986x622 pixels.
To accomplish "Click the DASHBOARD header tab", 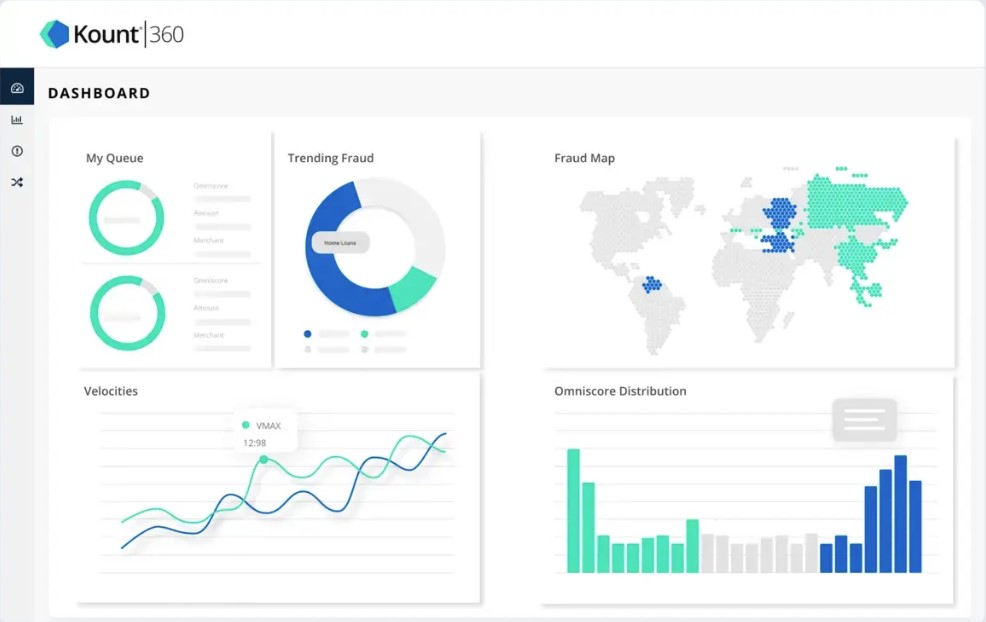I will pyautogui.click(x=99, y=93).
